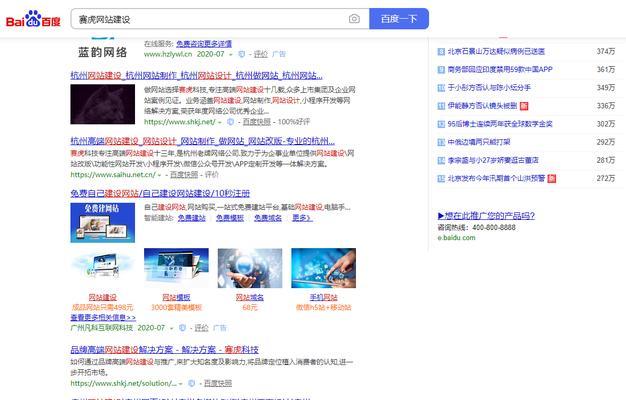Expand dropdown arrow beside www.hzlywl.cn date
626x400 pixels.
pos(230,54)
